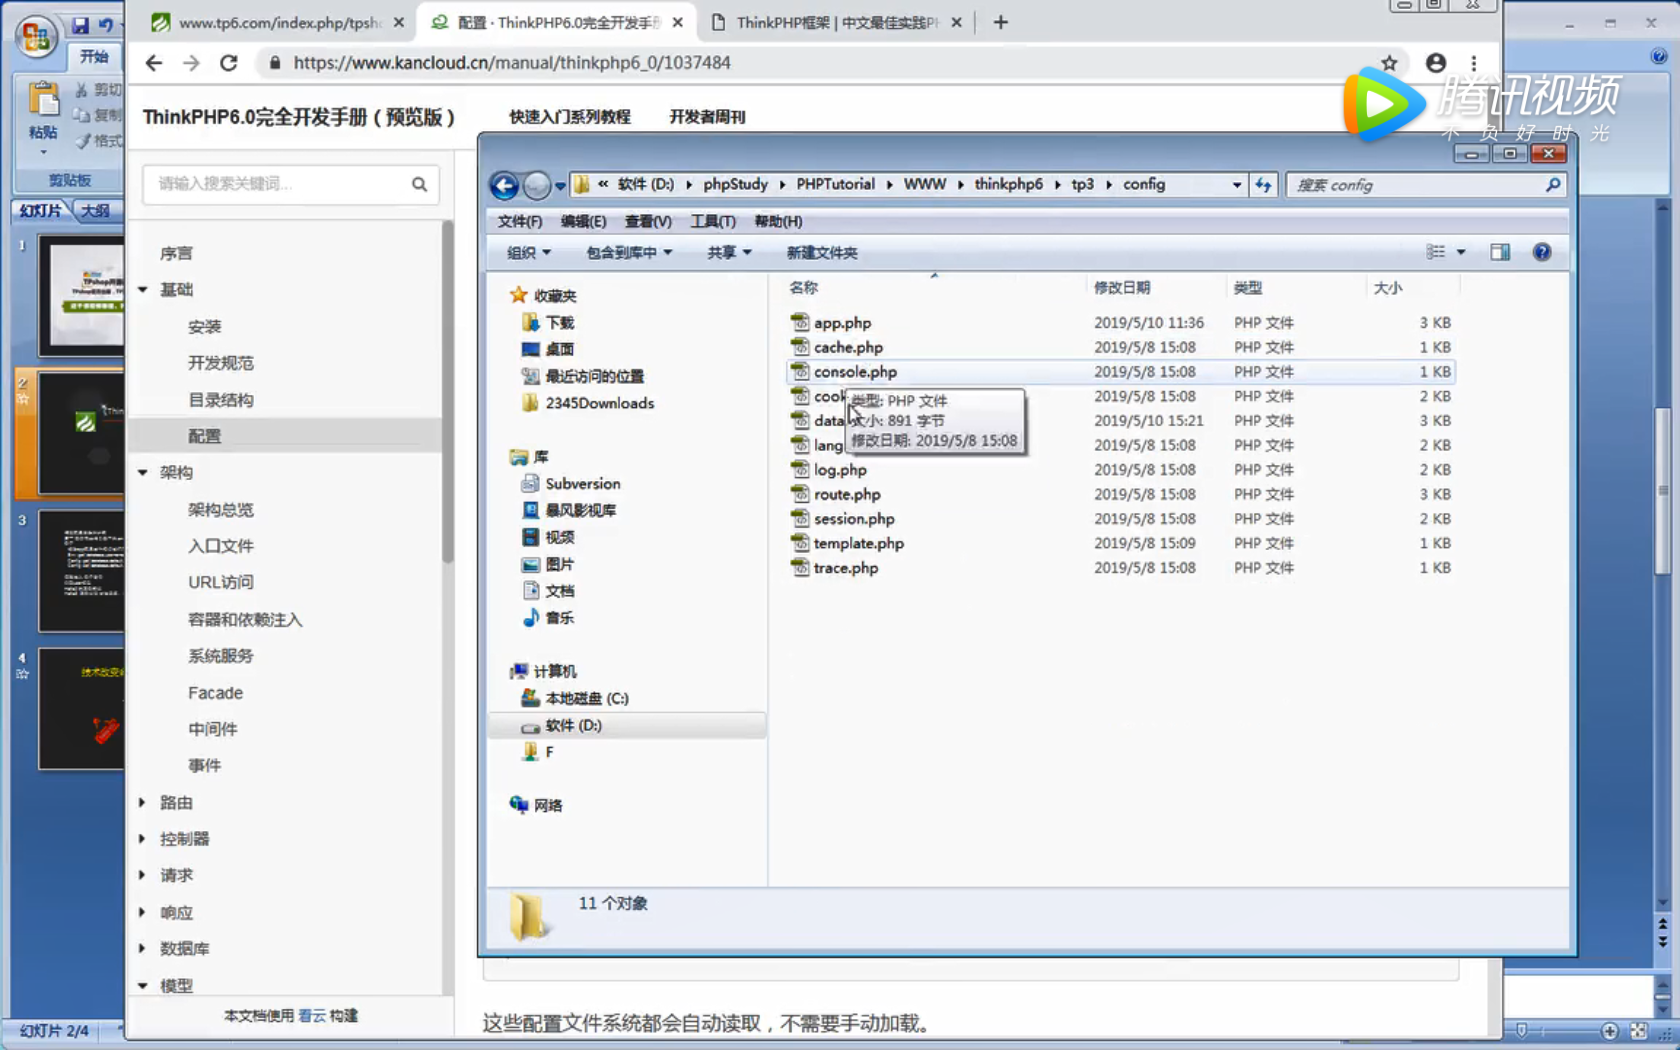Open the 文件(F) menu
The image size is (1680, 1050).
click(519, 221)
